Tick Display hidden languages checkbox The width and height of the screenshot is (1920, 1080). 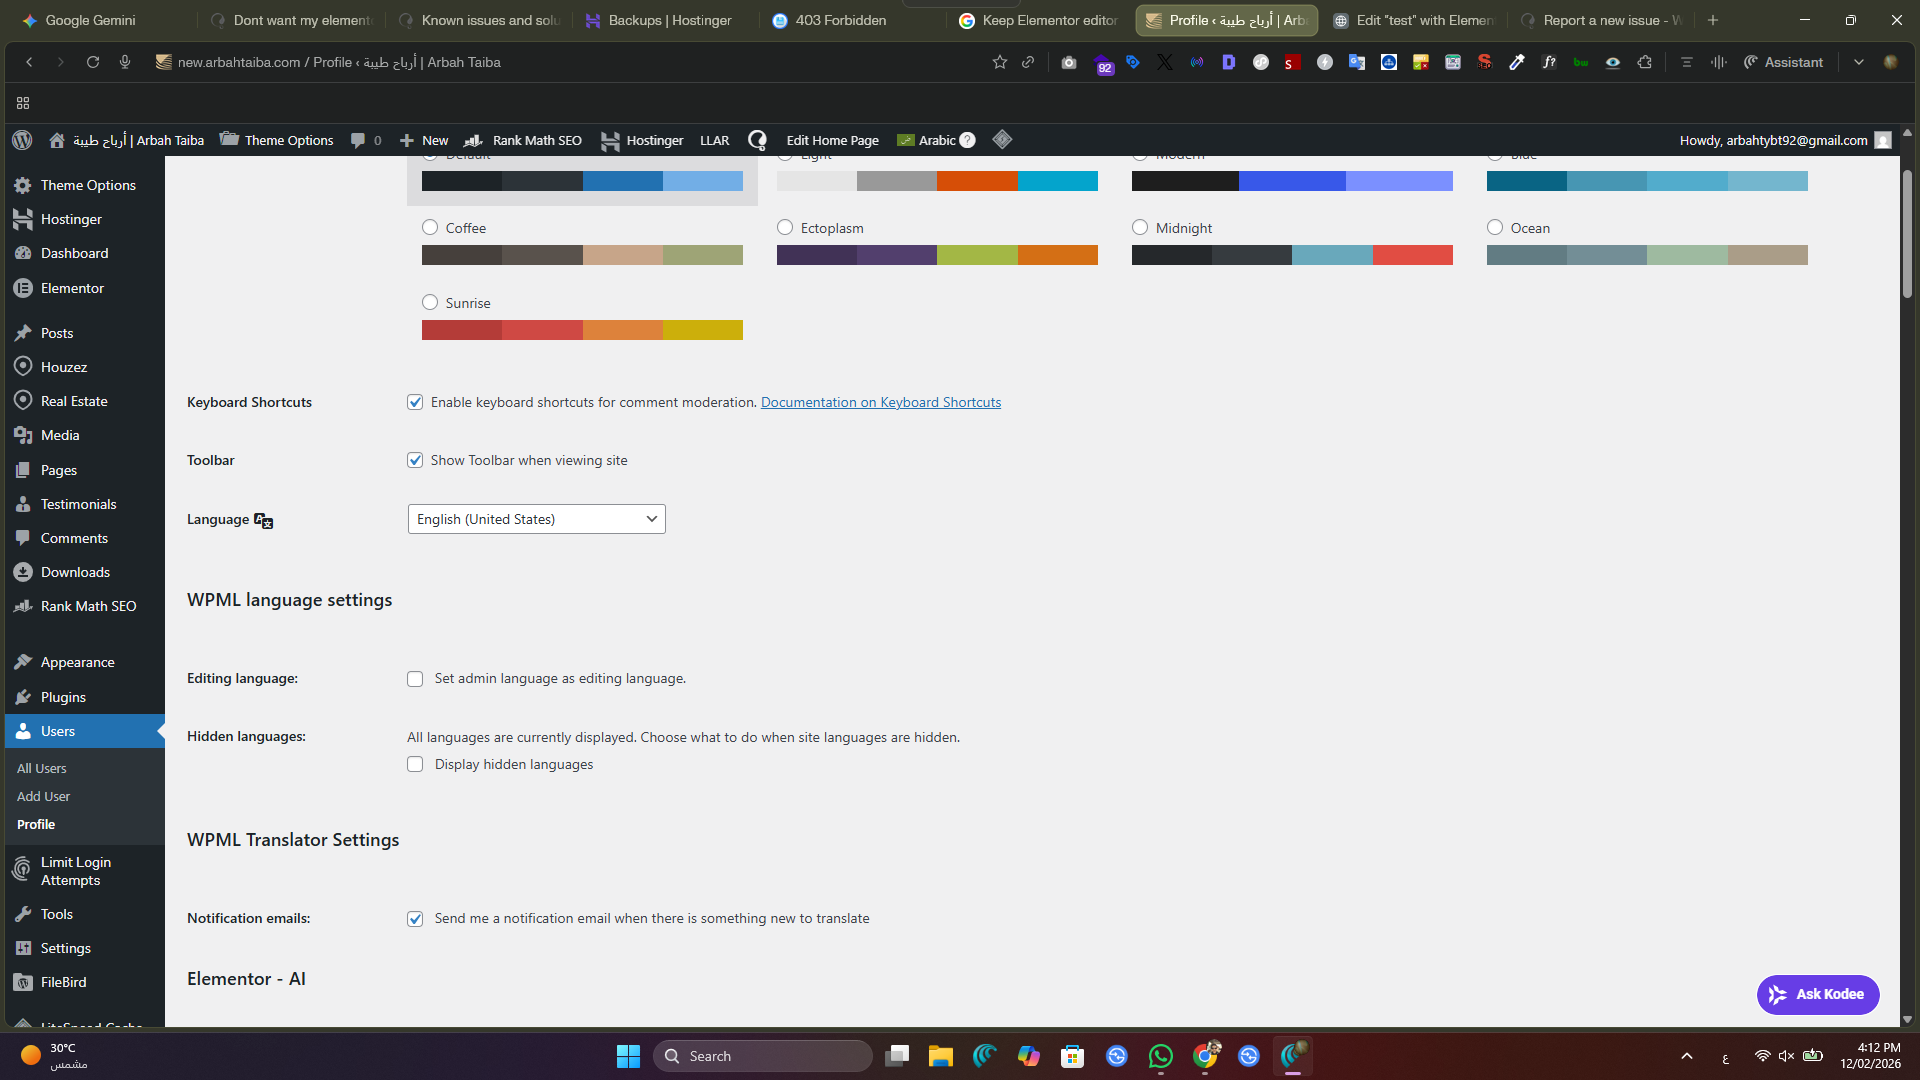click(415, 764)
